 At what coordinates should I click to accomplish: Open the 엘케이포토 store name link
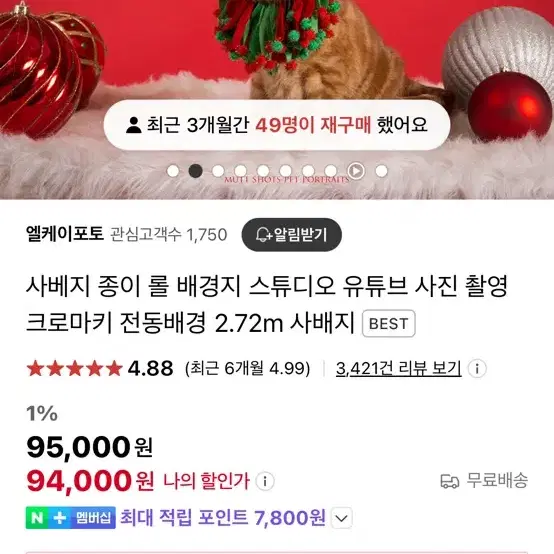pyautogui.click(x=65, y=234)
